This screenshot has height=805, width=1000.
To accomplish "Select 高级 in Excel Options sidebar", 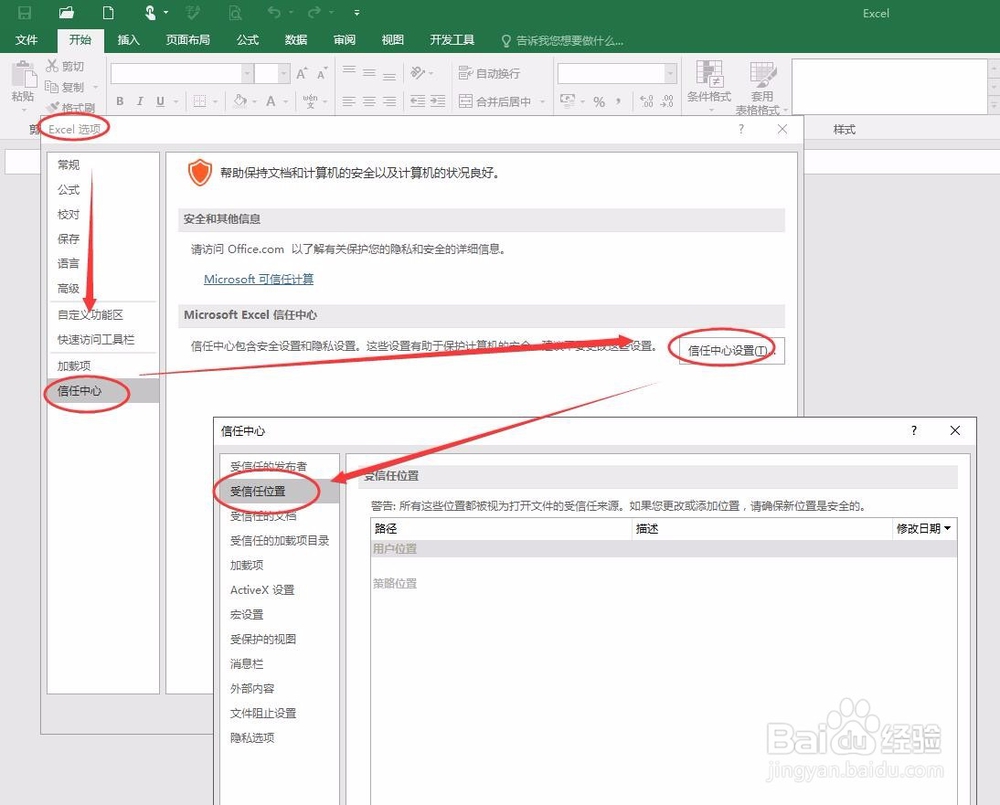I will [x=68, y=288].
